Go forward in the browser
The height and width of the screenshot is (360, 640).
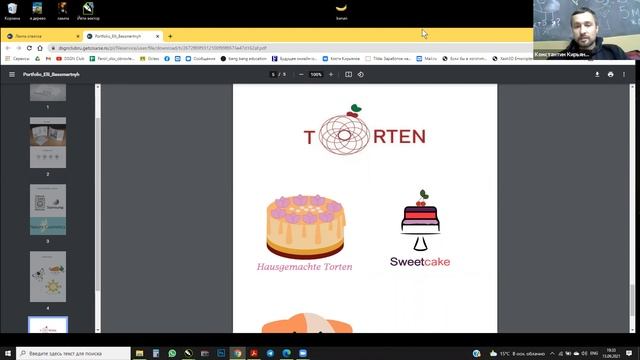[x=18, y=48]
